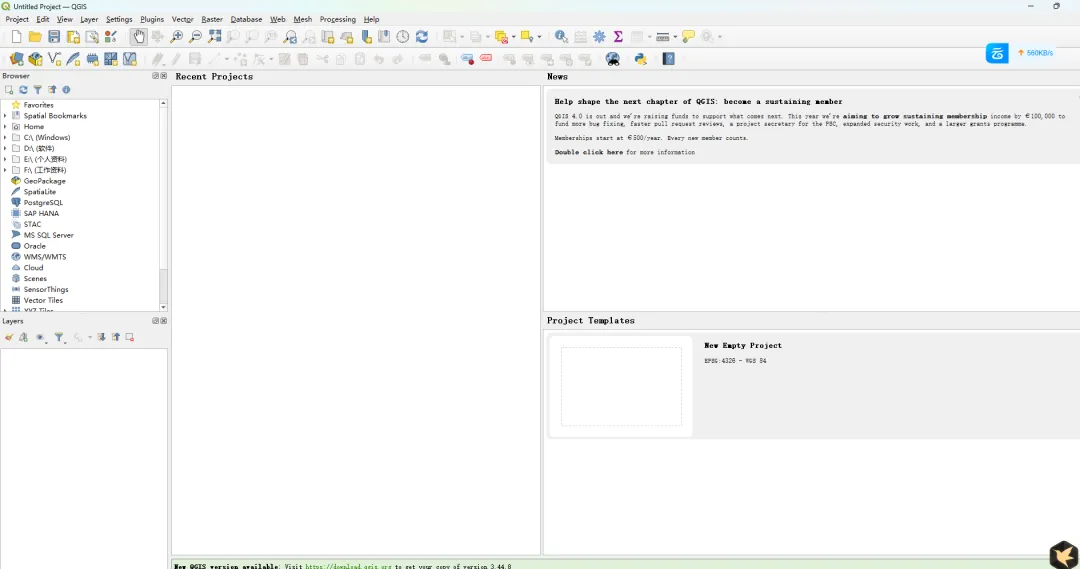Expand the Spatial Bookmarks tree node

6,116
